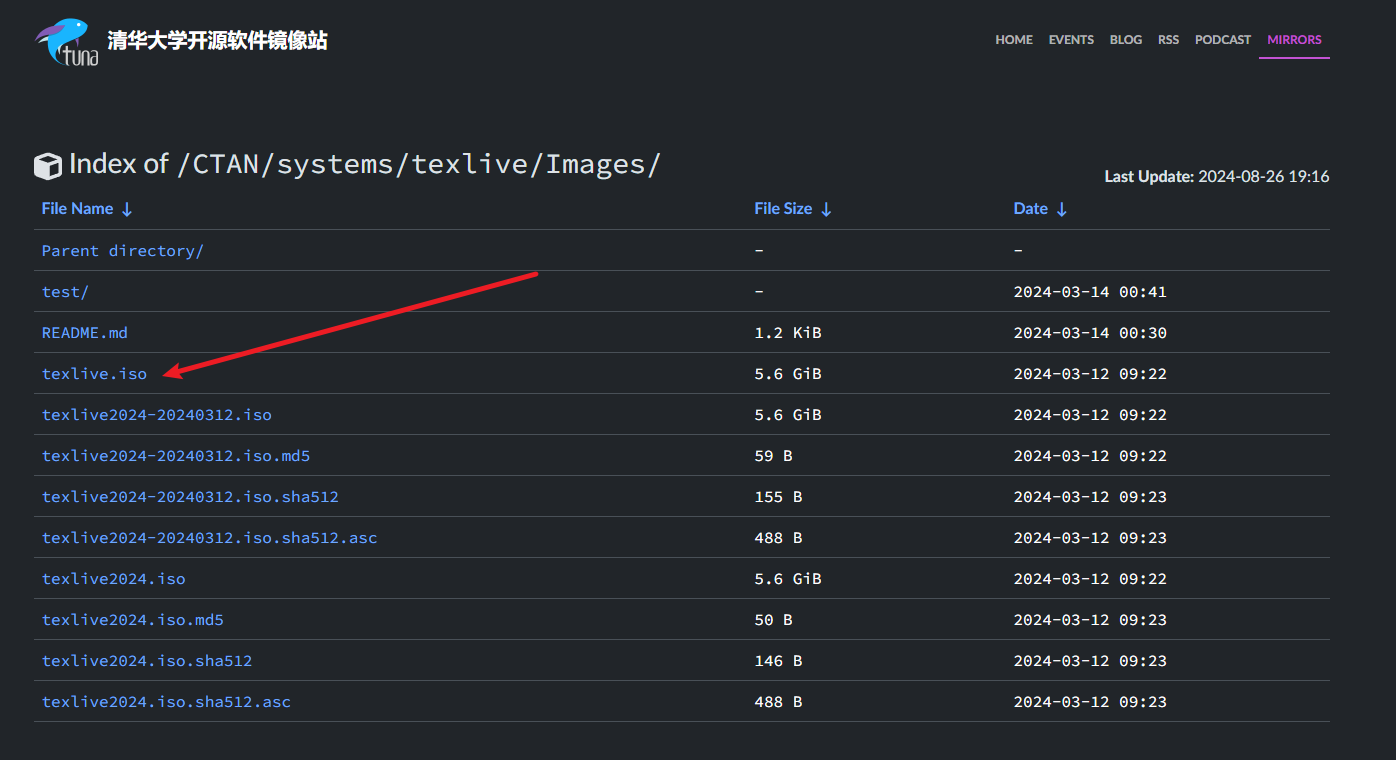
Task: Open the HOME navigation item
Action: coord(1014,40)
